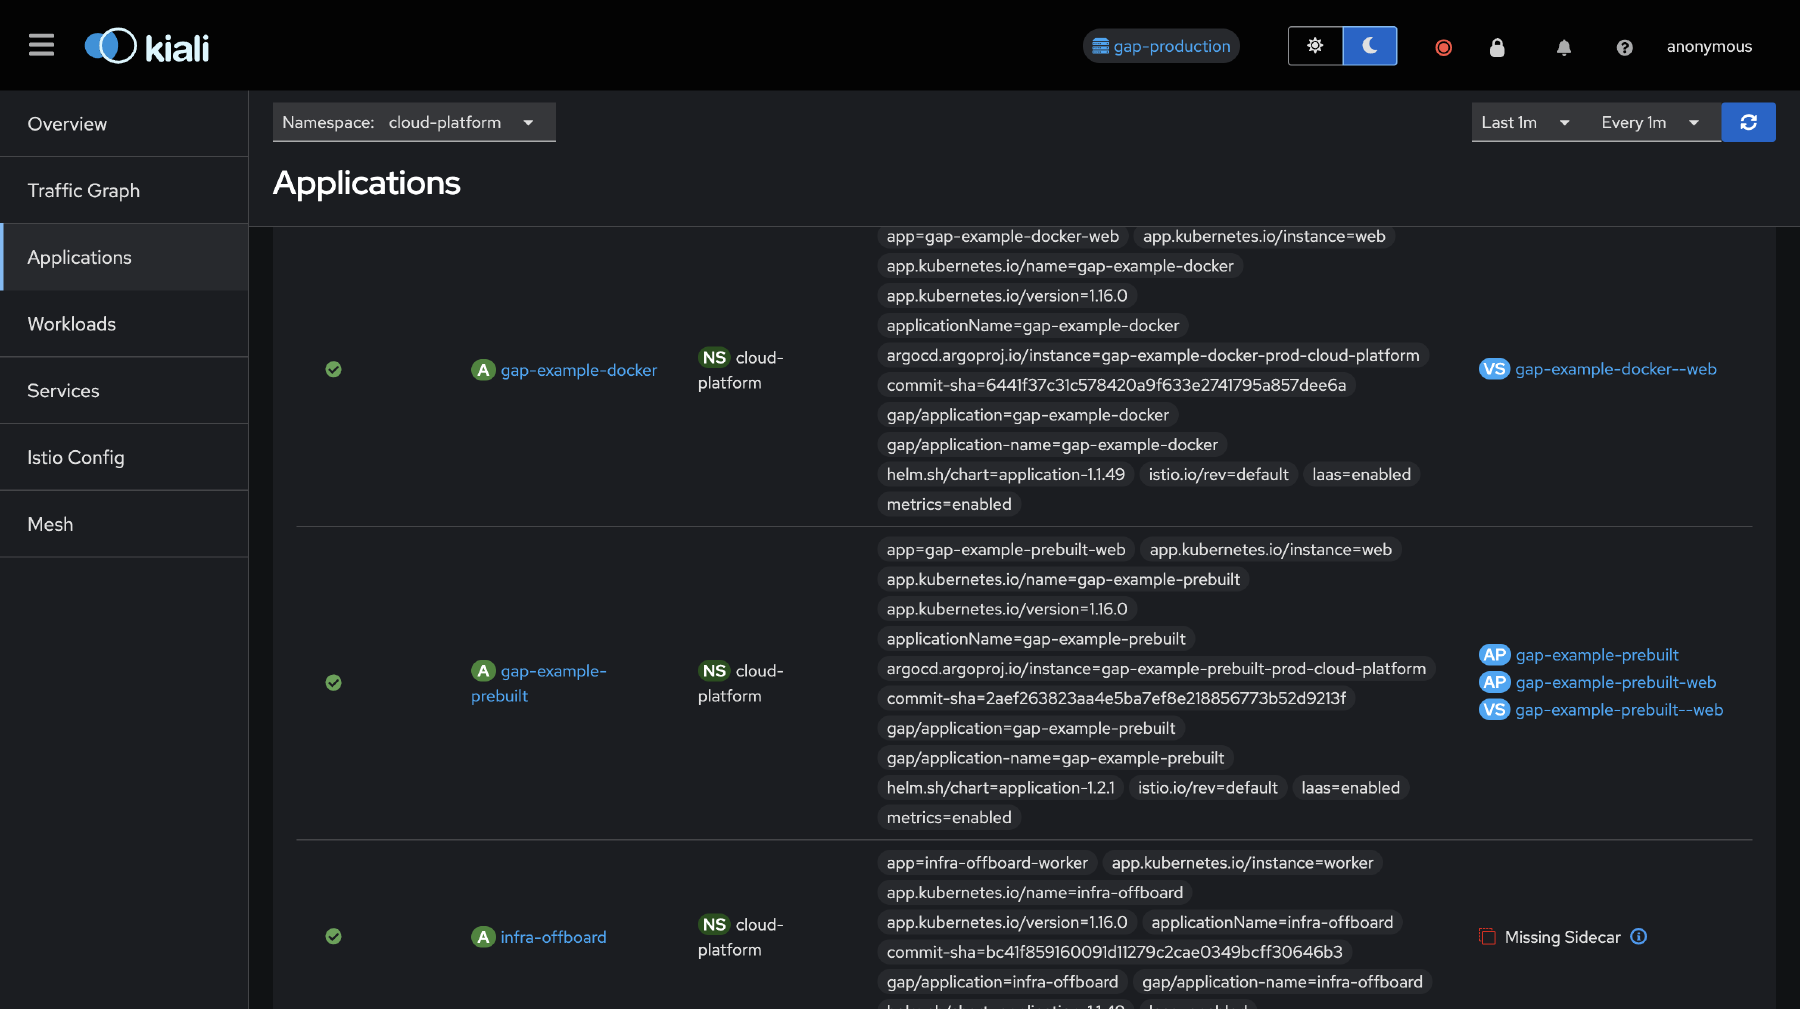Click the lock icon in header
1800x1009 pixels.
(1497, 47)
